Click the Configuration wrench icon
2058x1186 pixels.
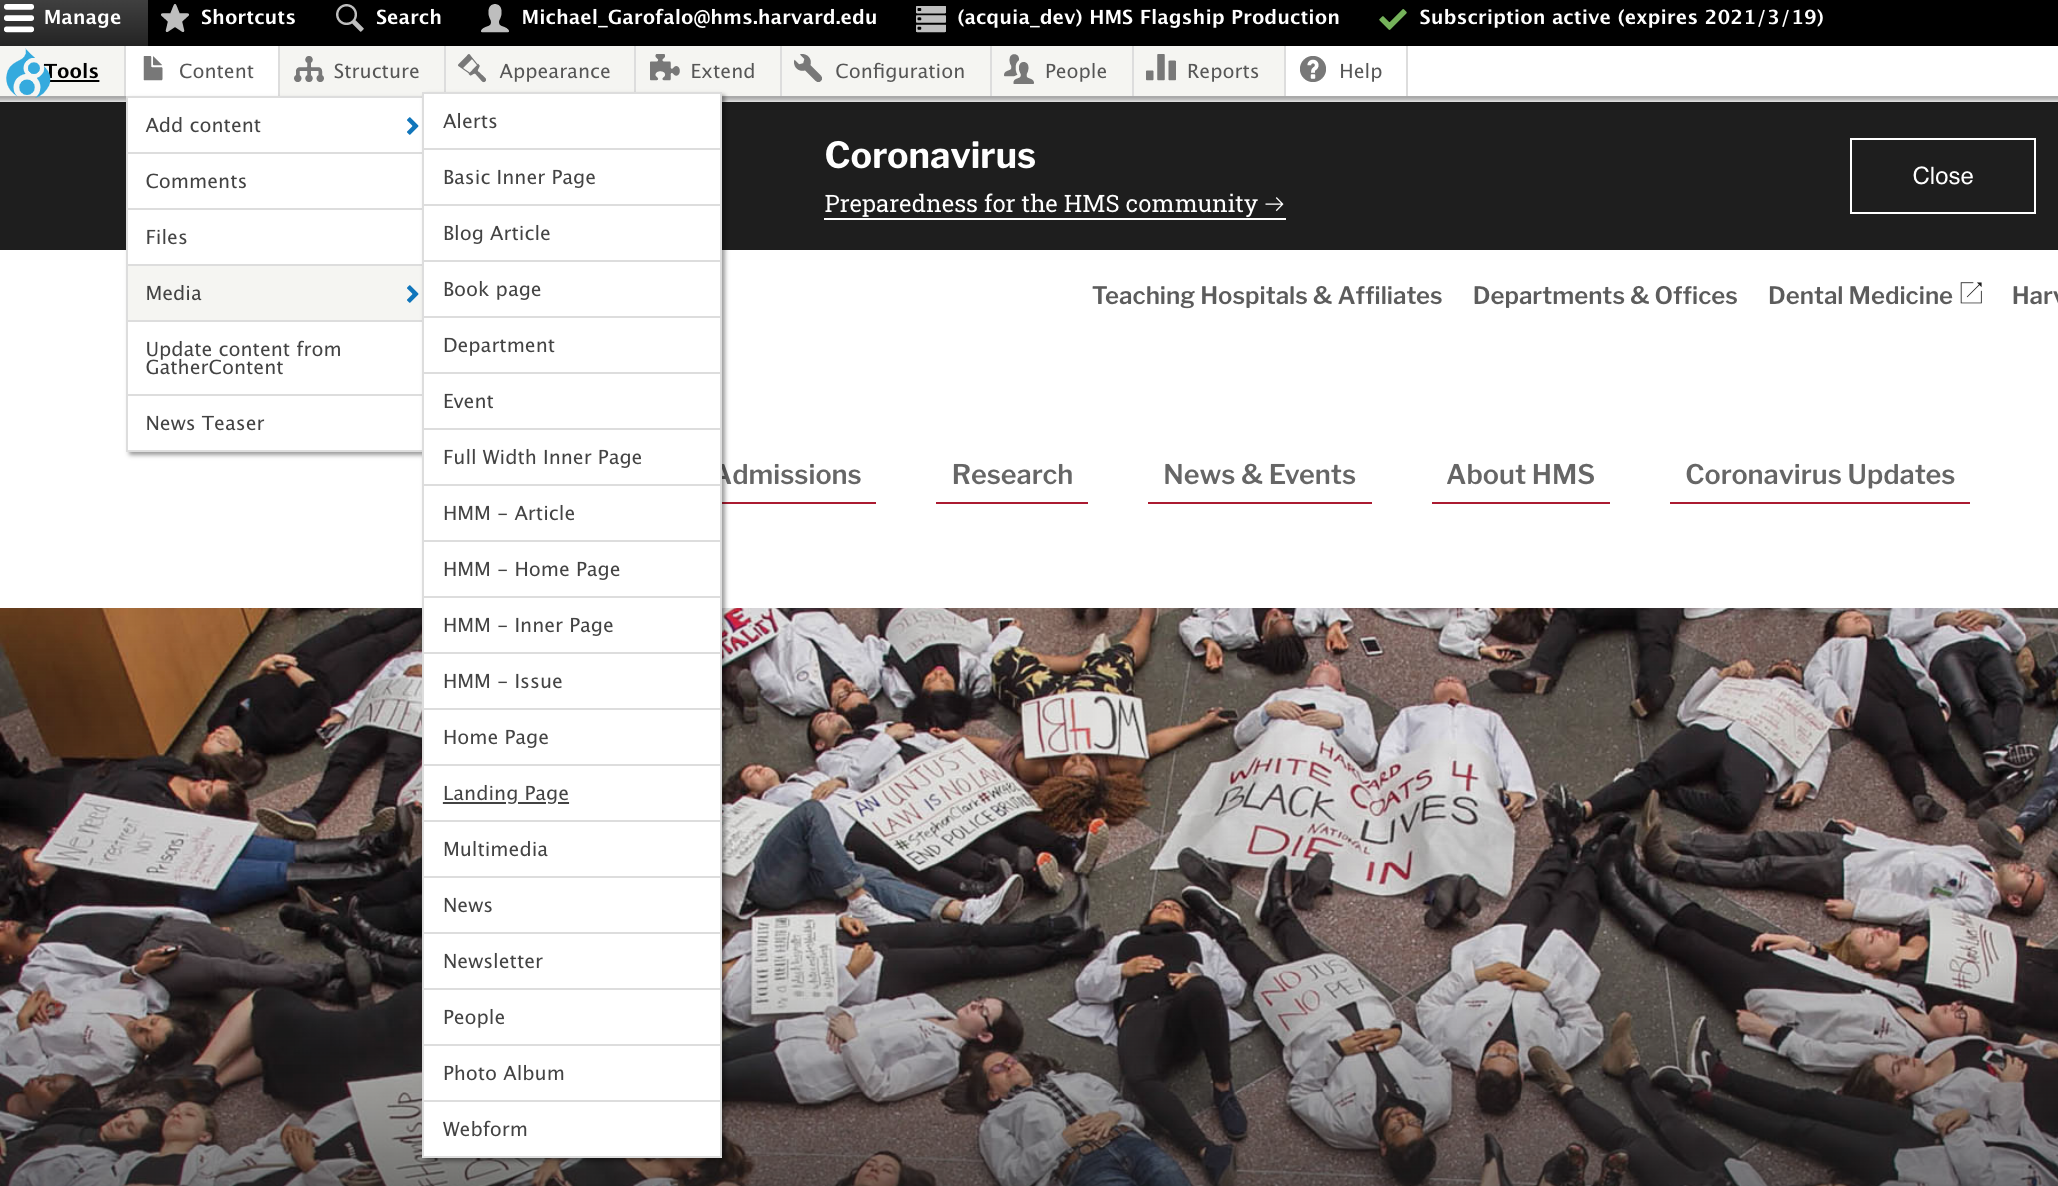click(808, 69)
